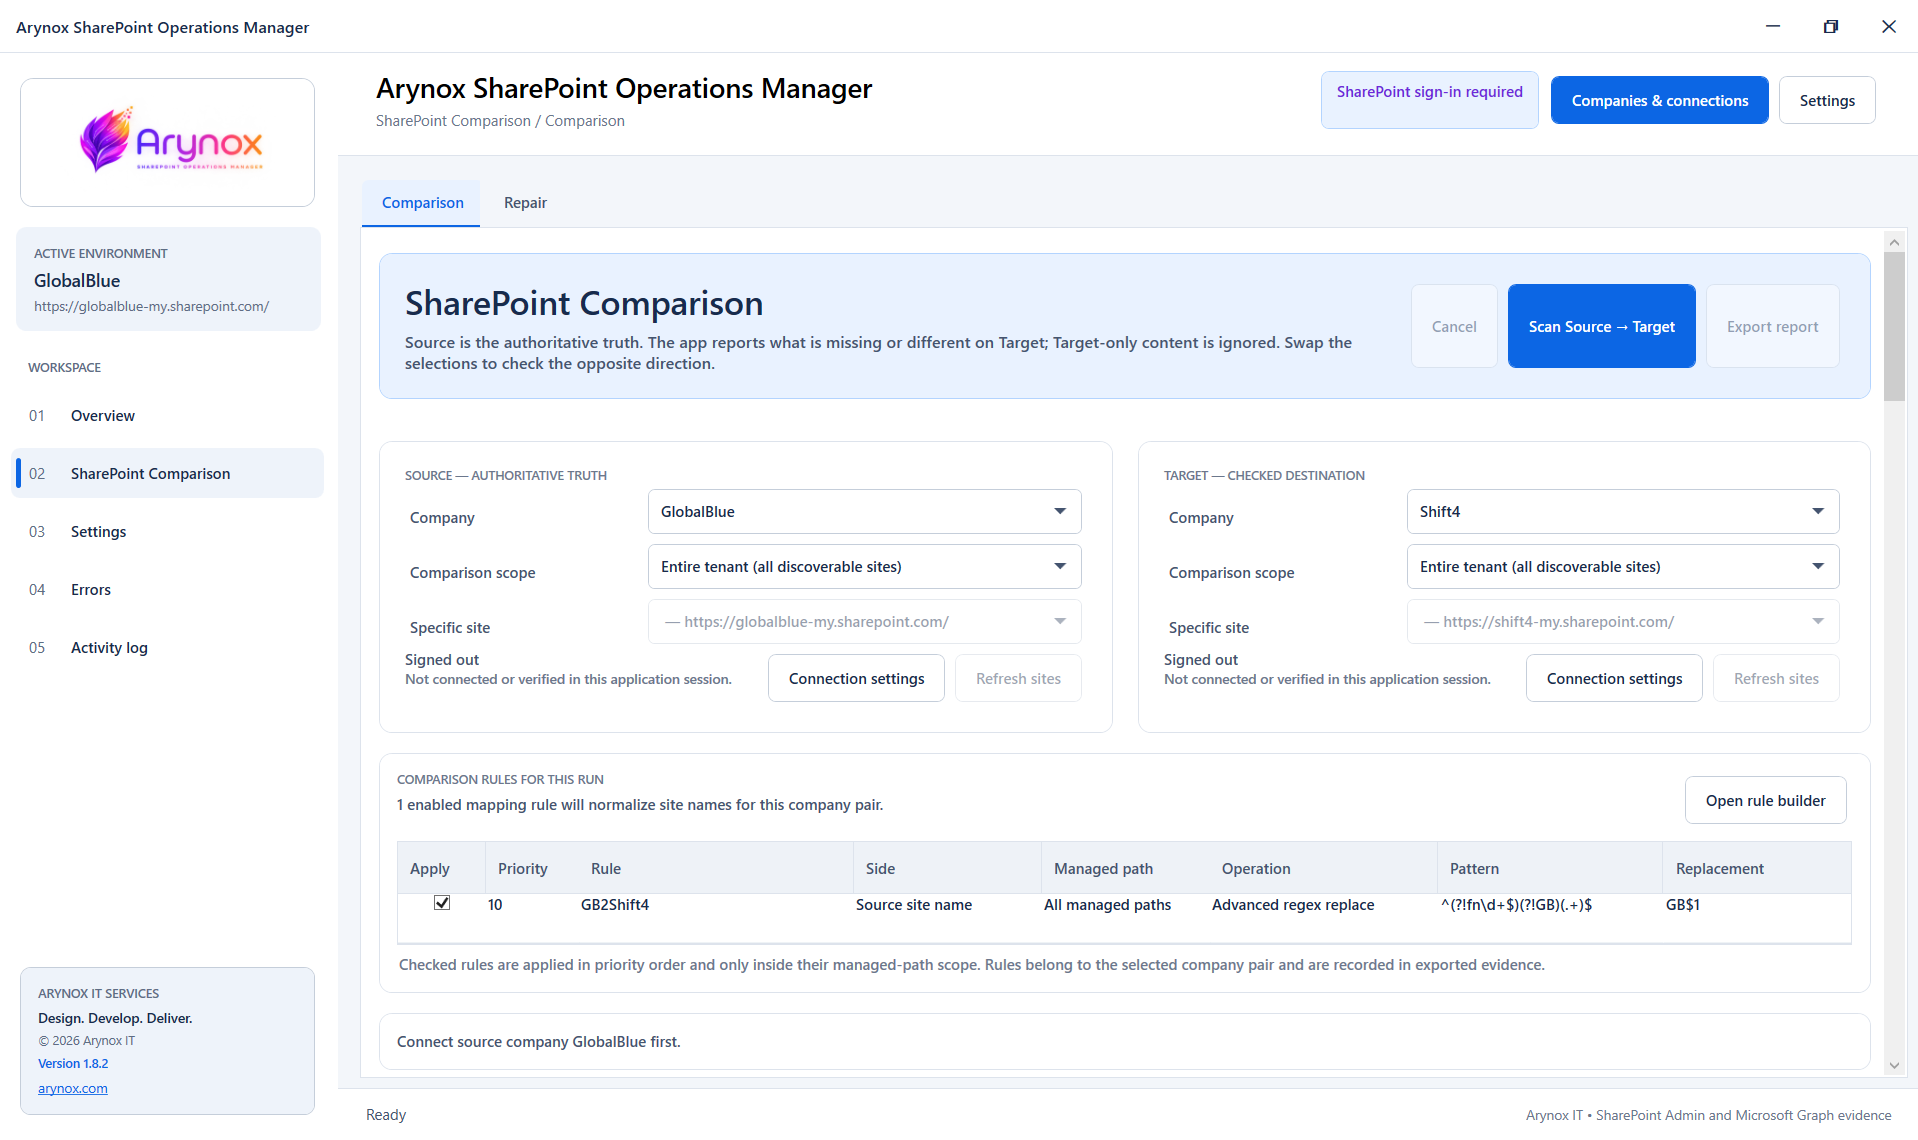Click the All managed paths cell
Viewport: 1918px width, 1140px height.
click(x=1107, y=905)
